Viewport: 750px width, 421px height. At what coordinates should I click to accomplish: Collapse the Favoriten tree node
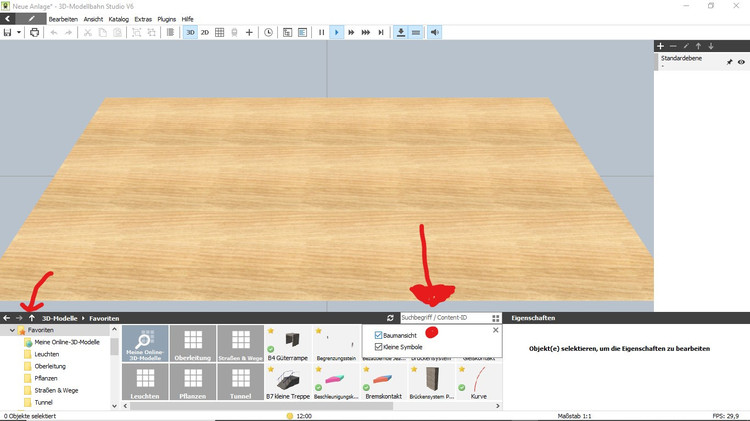click(13, 330)
